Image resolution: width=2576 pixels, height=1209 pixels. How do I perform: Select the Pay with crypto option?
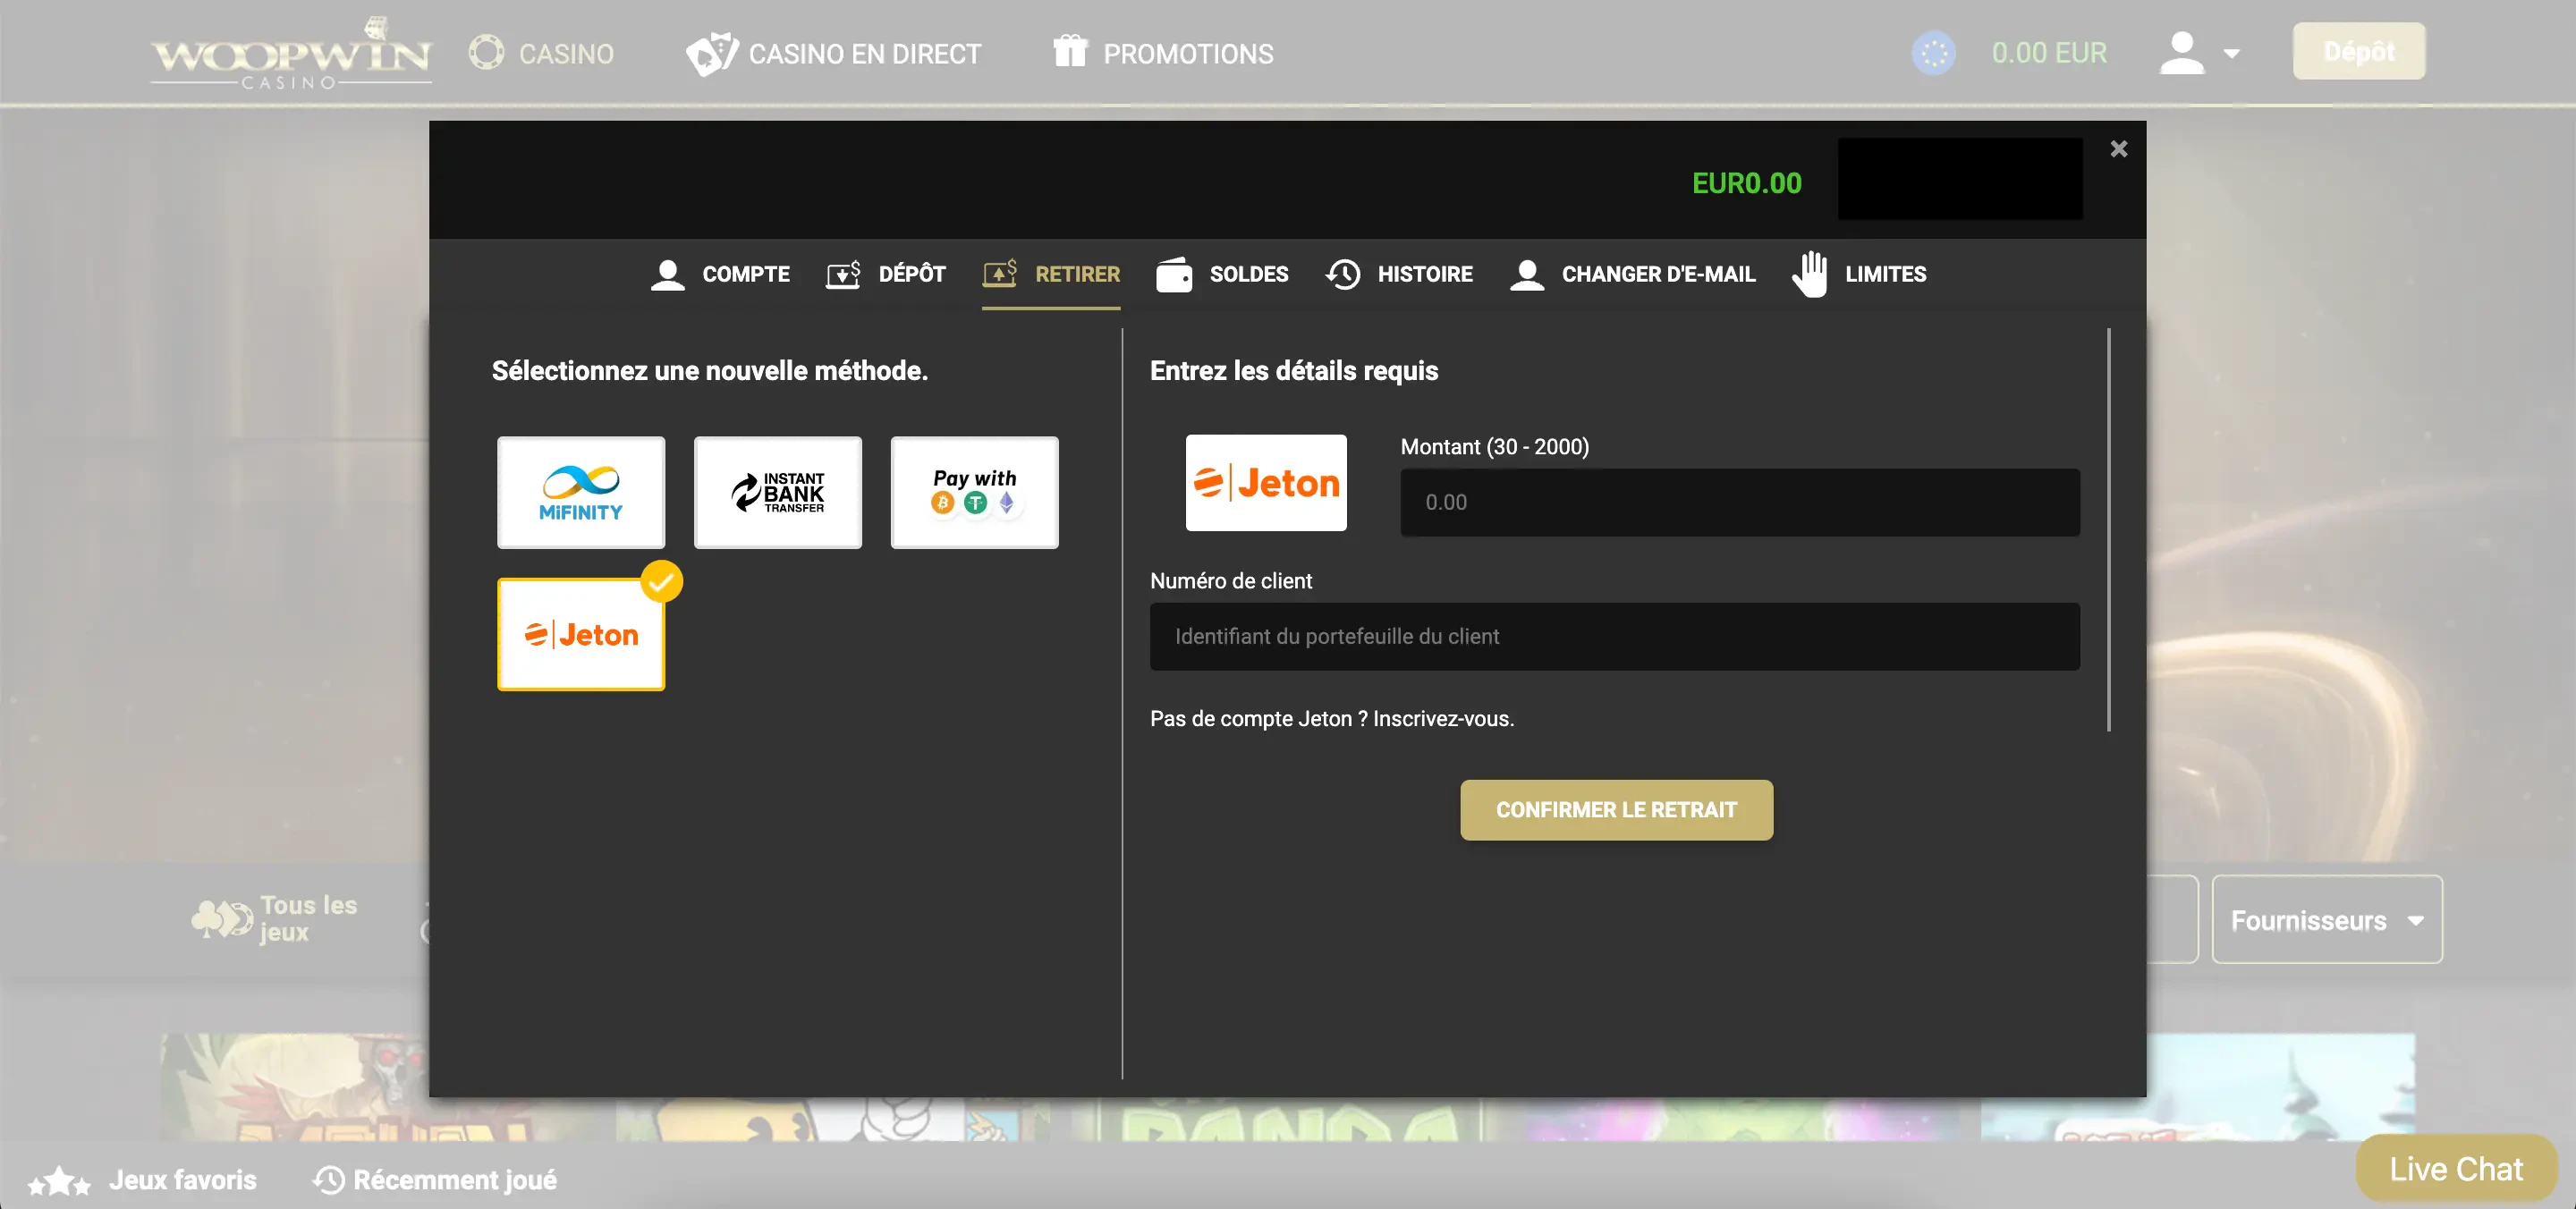tap(974, 492)
